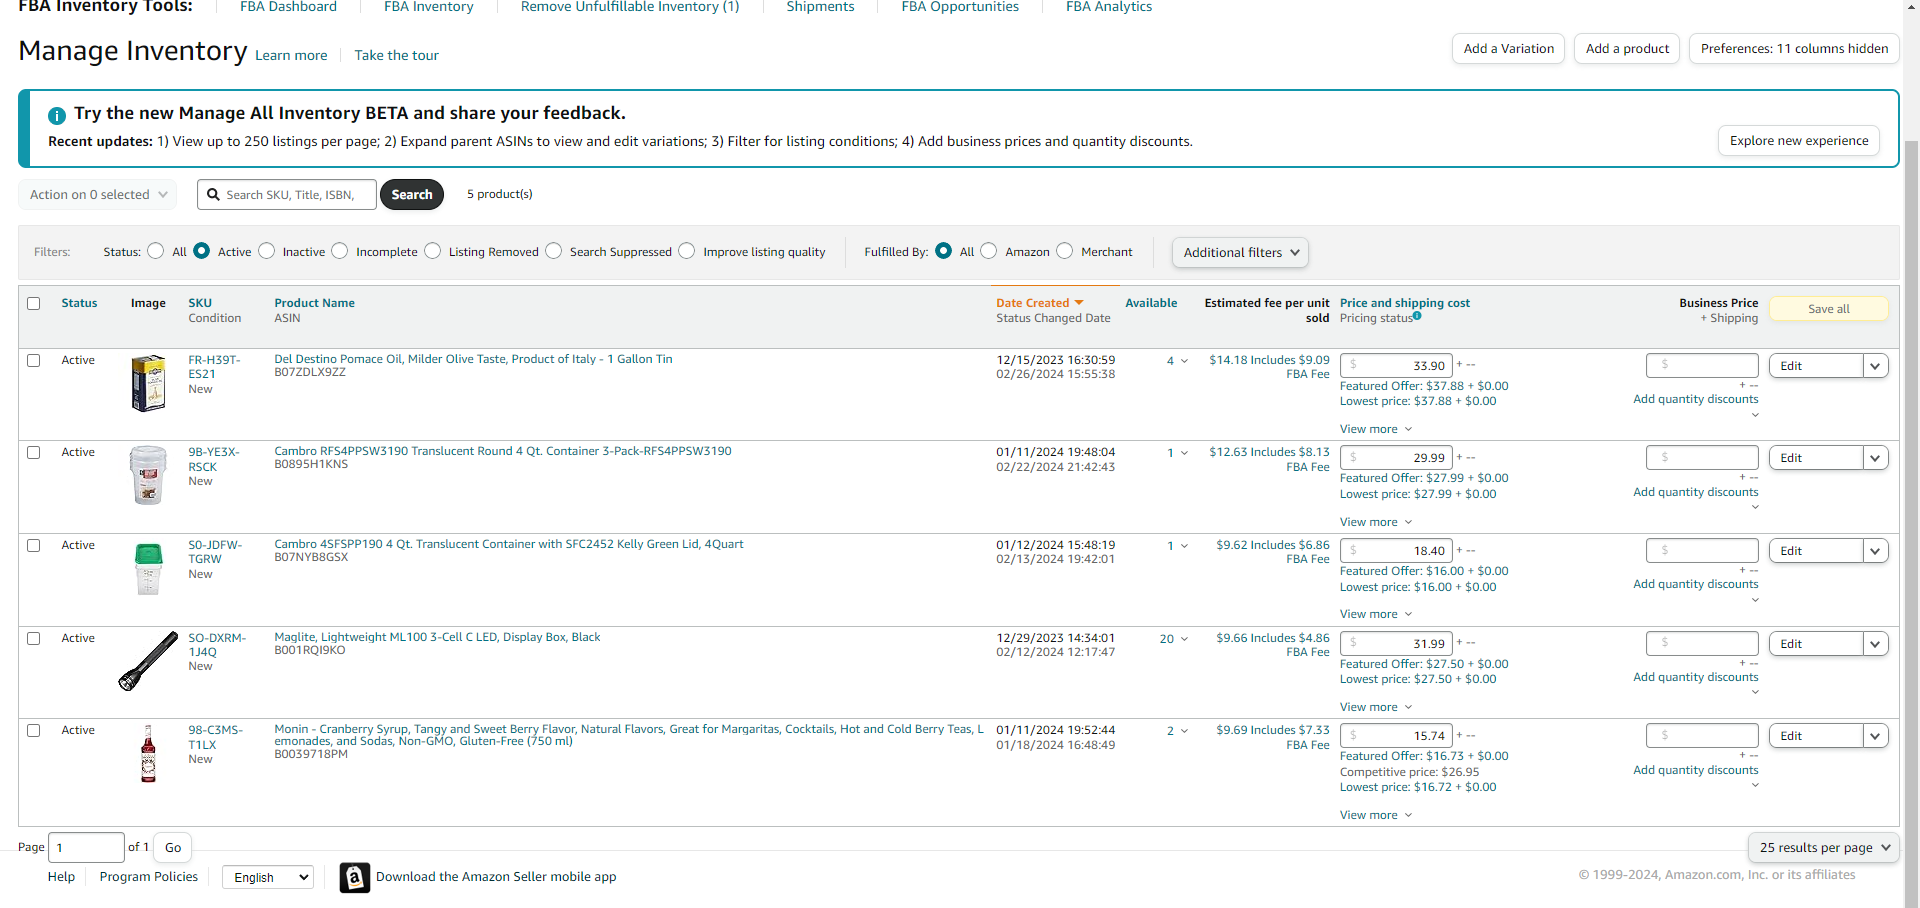1920x908 pixels.
Task: Expand View more for Del Destino Pomace Oil
Action: (x=1376, y=429)
